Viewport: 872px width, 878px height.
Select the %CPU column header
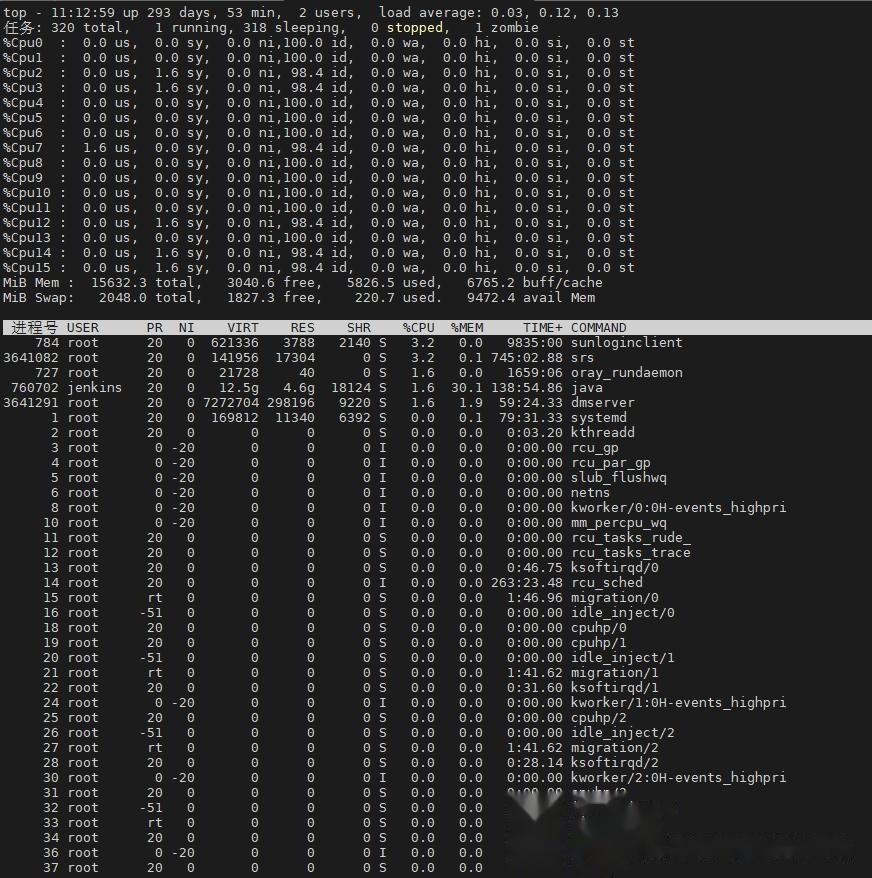(418, 328)
